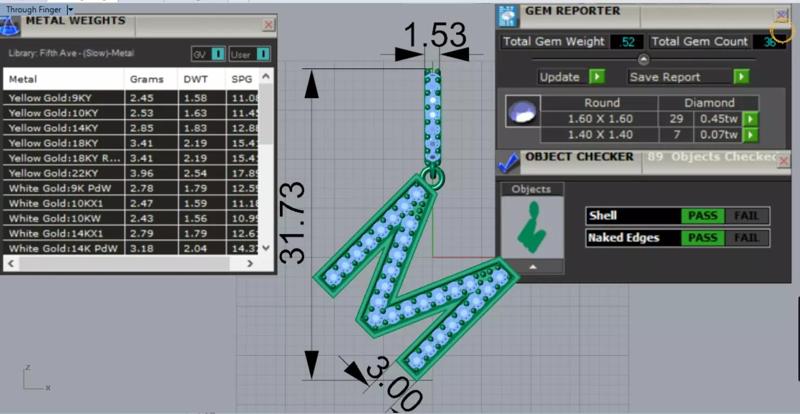Click the Total Gem Count value field
This screenshot has width=800, height=414.
coord(770,42)
